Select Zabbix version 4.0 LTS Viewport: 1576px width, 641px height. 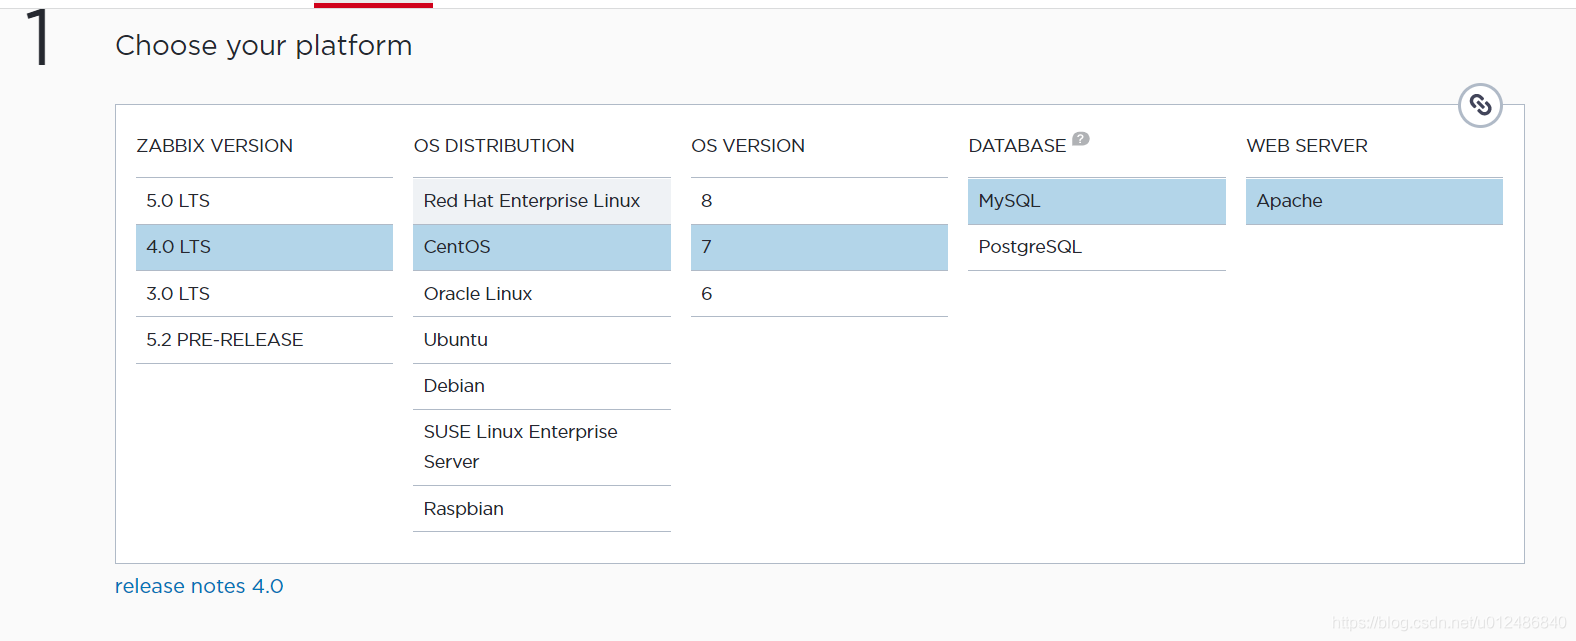(x=264, y=247)
